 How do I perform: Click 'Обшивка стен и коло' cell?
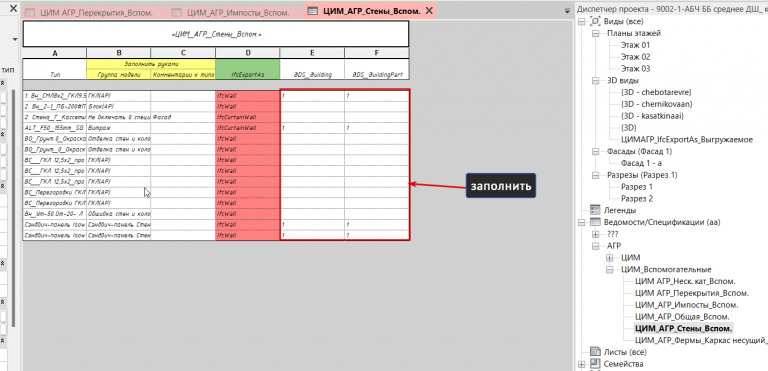119,214
